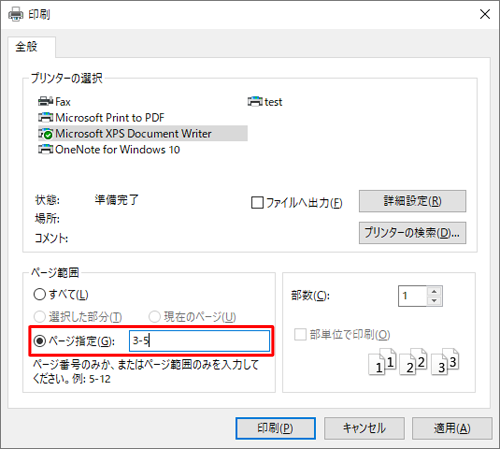Decrease copies with the down arrow
Image resolution: width=500 pixels, height=449 pixels.
click(x=434, y=301)
